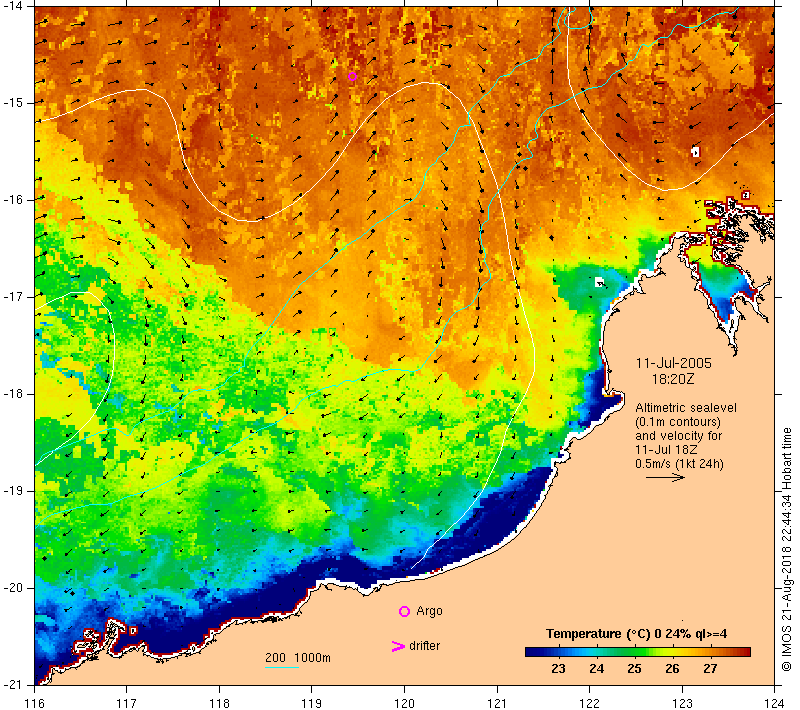Click the magenta Argo float circle on the map
This screenshot has width=800, height=710.
(x=352, y=77)
